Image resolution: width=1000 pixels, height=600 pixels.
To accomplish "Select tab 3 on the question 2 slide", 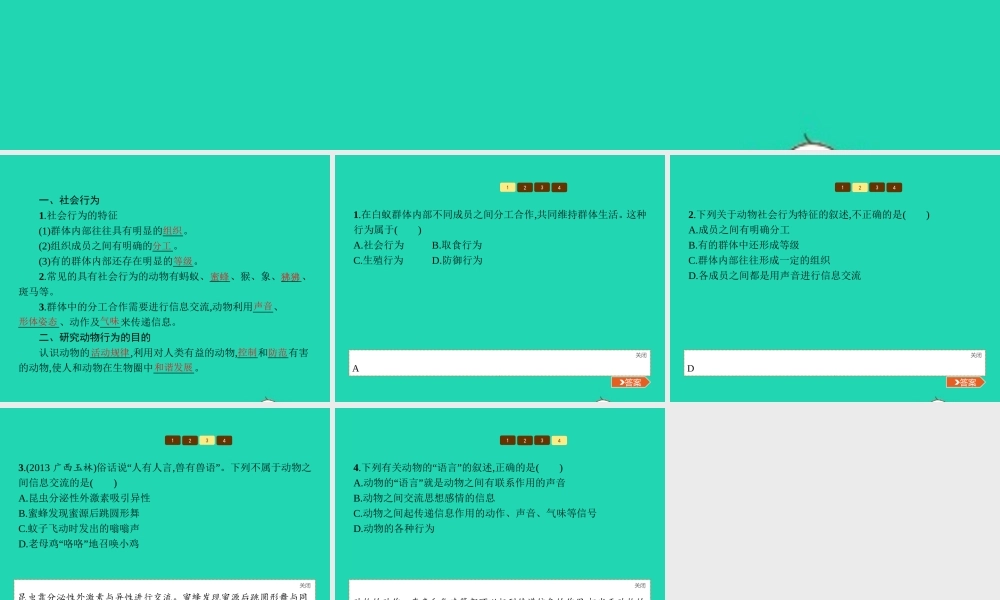I will coord(877,187).
